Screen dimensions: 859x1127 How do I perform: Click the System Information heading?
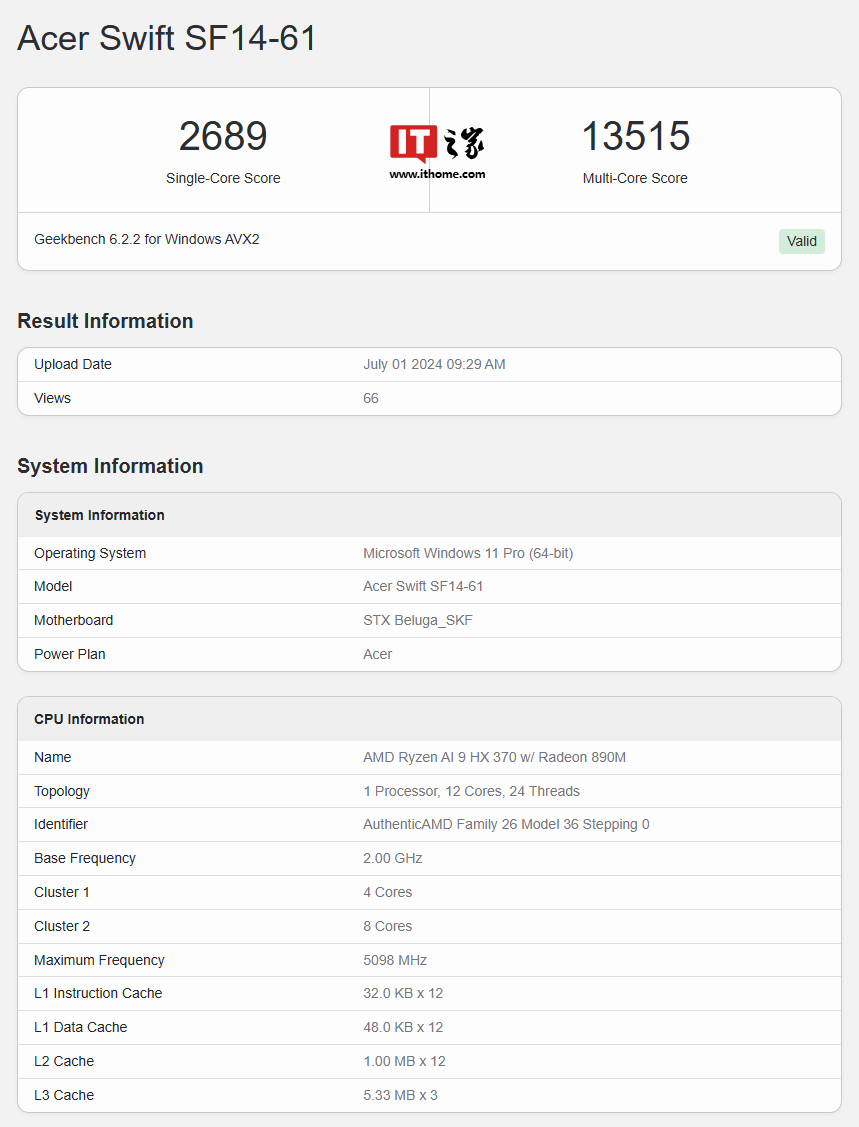tap(110, 466)
